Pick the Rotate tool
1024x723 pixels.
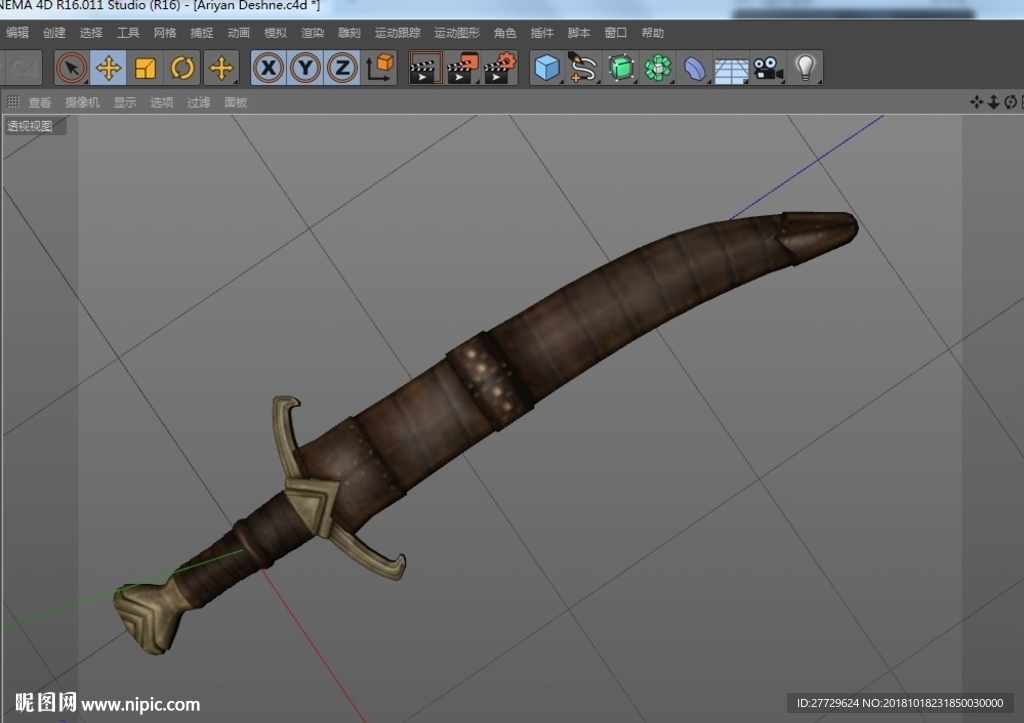point(182,68)
